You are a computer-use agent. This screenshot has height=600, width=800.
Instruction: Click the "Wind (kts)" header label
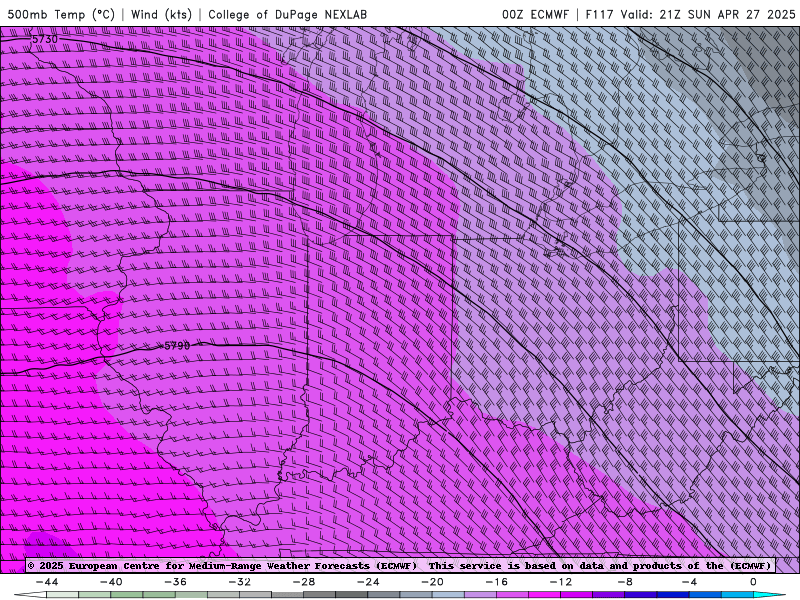[161, 14]
